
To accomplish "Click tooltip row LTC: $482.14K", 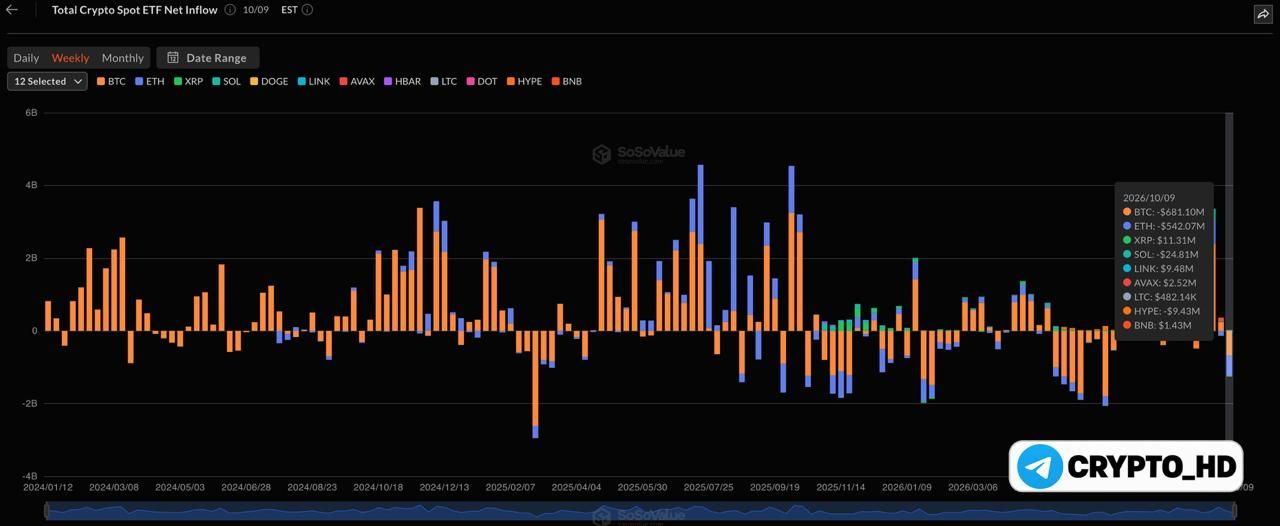I will click(x=1160, y=297).
